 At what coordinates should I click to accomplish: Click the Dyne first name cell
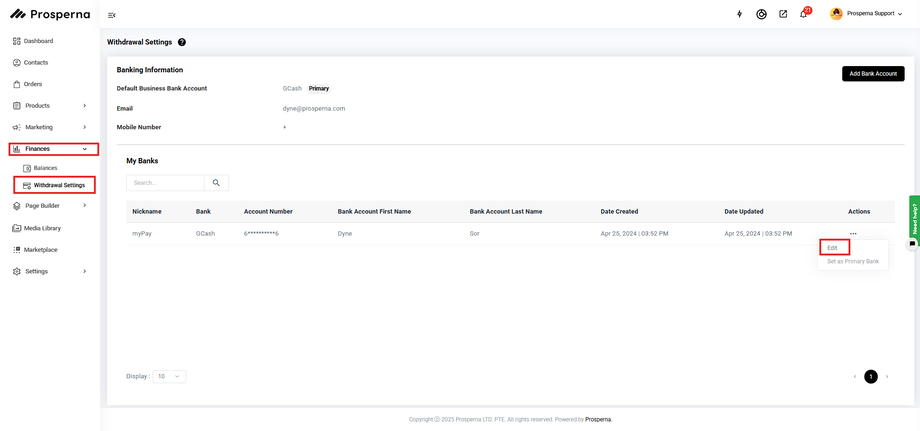point(344,233)
